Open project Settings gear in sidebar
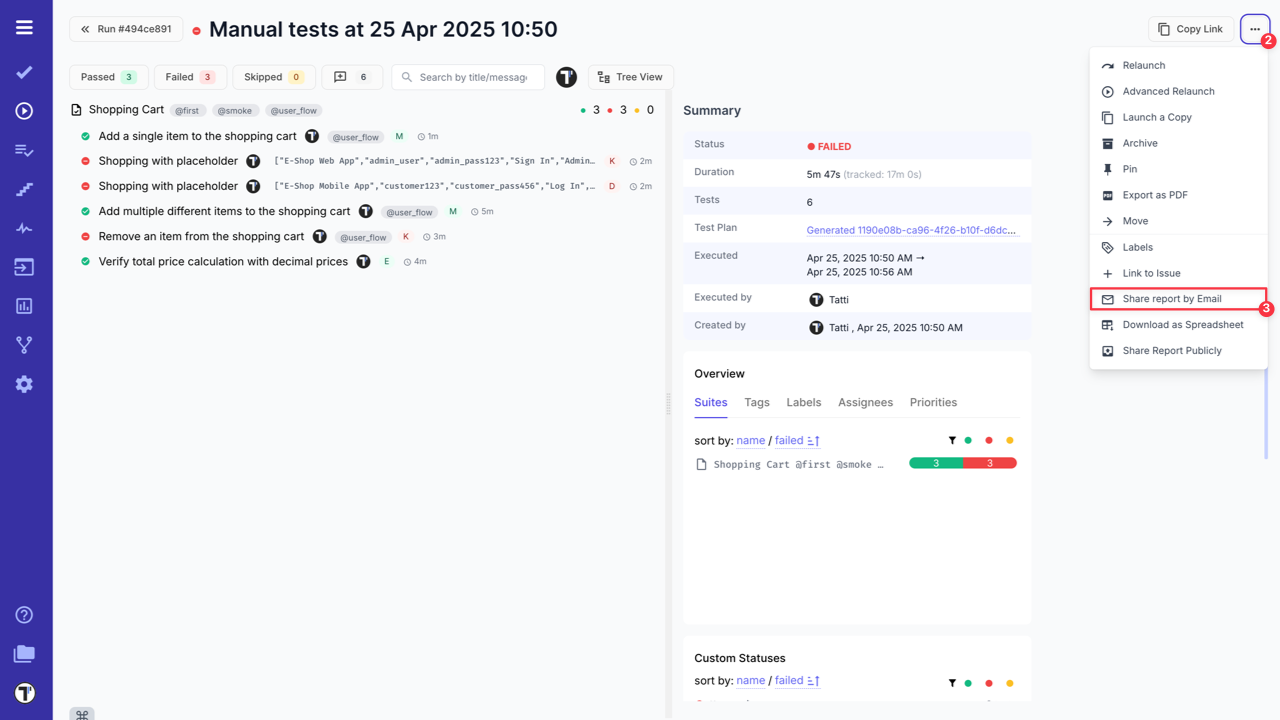This screenshot has height=720, width=1280. [25, 384]
